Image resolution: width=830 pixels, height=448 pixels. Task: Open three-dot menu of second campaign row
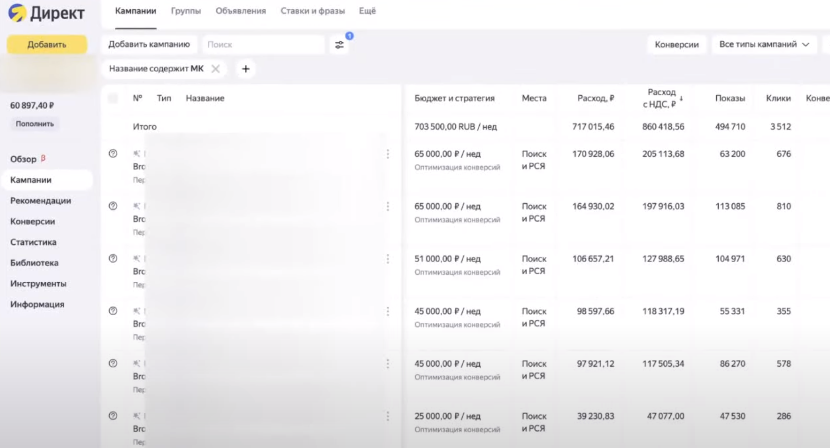pyautogui.click(x=388, y=206)
